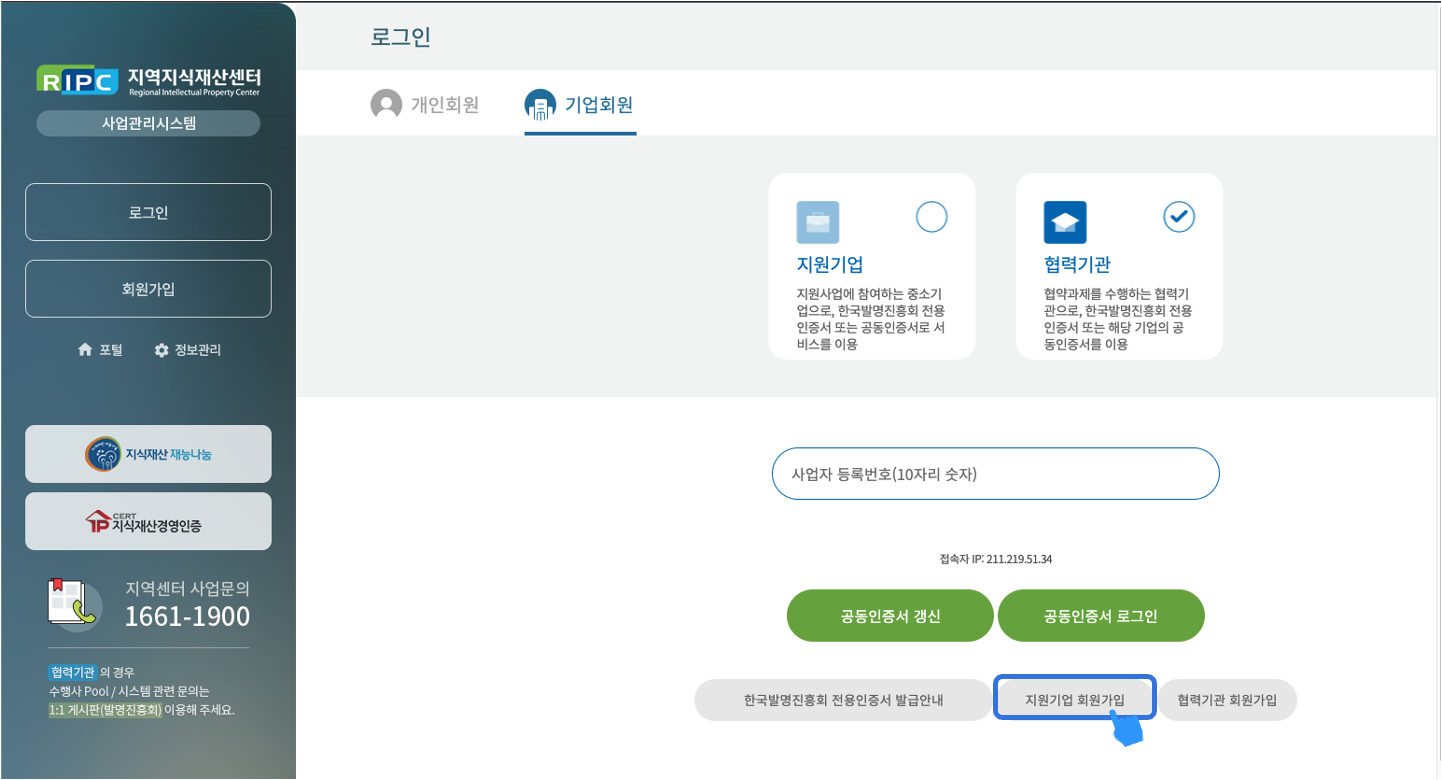Select the checked 협력기관 radio circle
This screenshot has height=780, width=1442.
coord(1179,217)
